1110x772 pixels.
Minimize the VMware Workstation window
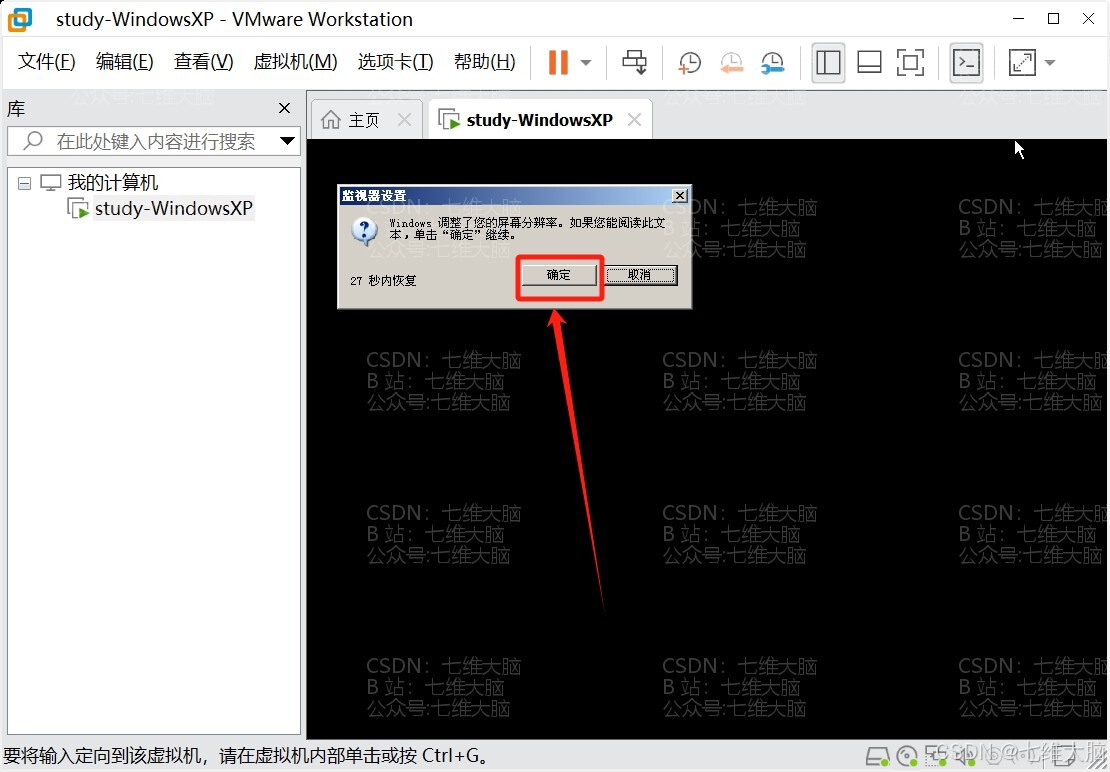tap(1019, 18)
